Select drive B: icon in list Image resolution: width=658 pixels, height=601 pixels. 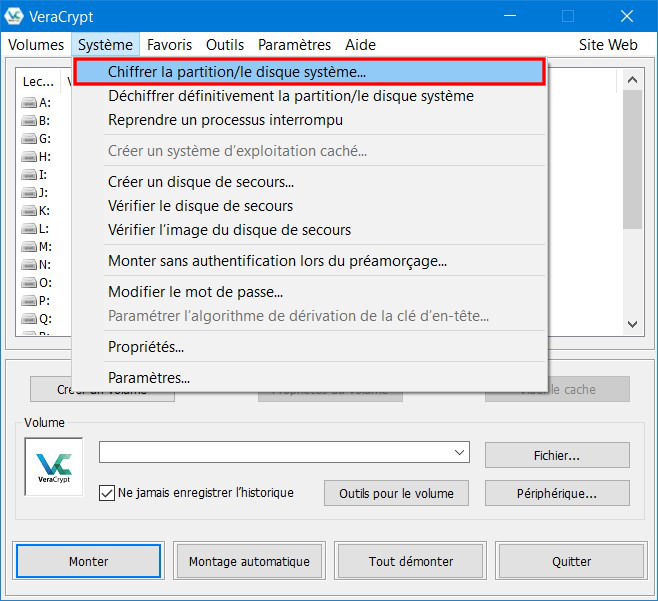pyautogui.click(x=29, y=121)
